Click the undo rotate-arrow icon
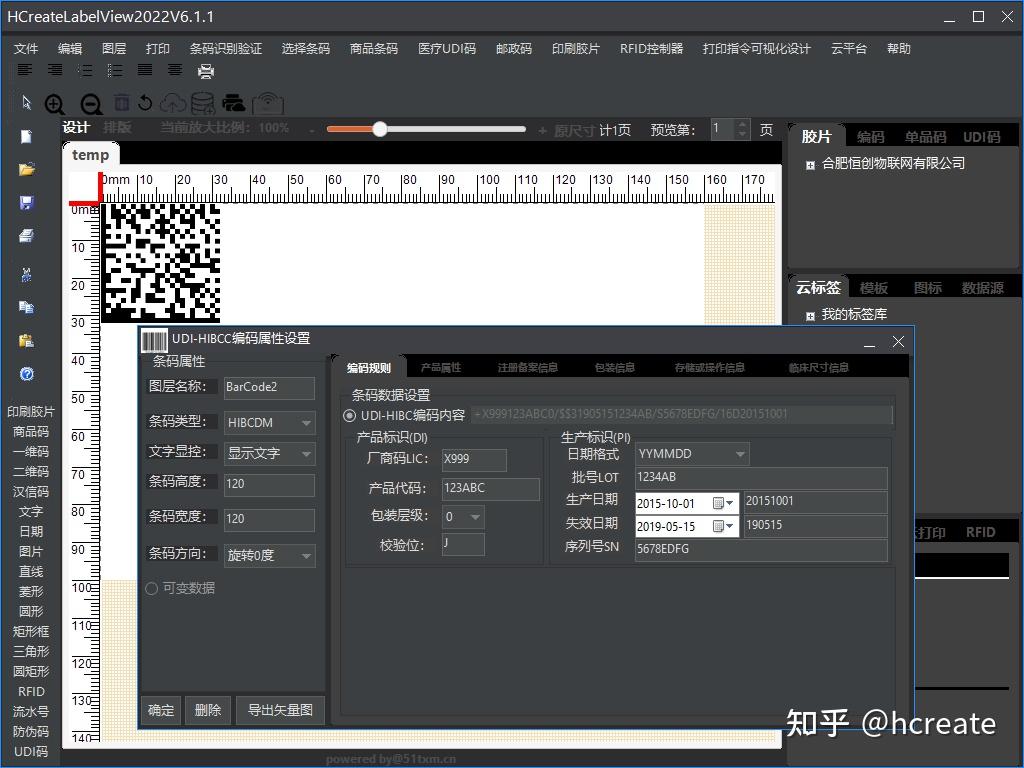1024x768 pixels. (145, 103)
